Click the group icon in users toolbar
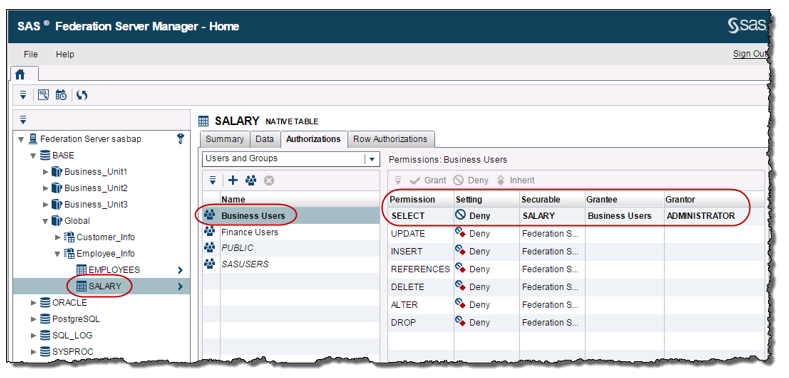Screen dimensions: 789x378 (x=251, y=180)
